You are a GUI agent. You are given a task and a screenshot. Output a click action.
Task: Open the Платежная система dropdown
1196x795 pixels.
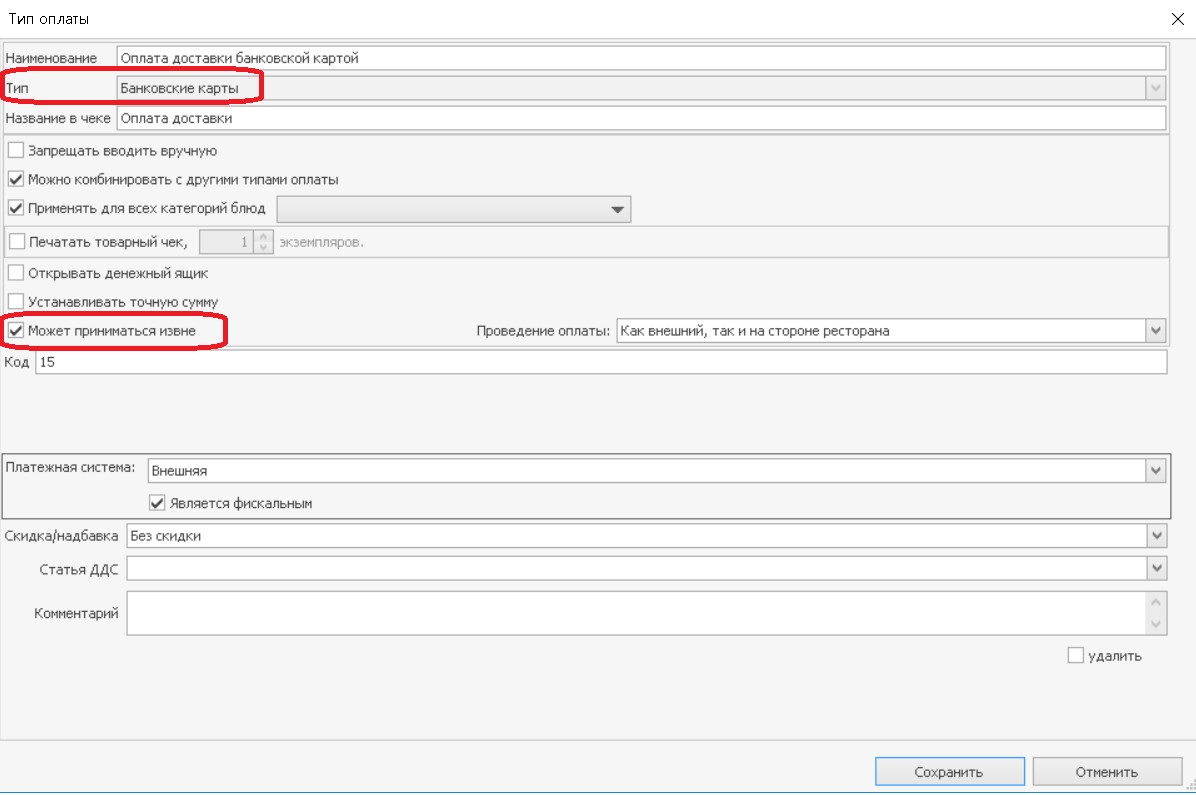[x=1156, y=470]
